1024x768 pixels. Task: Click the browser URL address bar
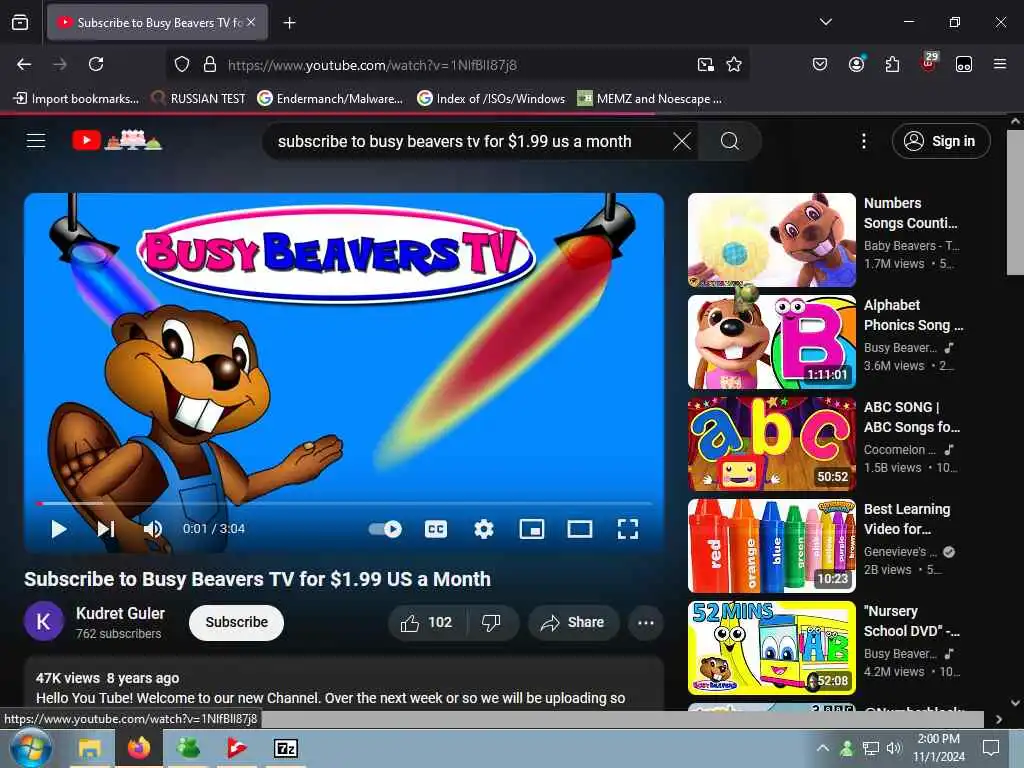coord(457,65)
